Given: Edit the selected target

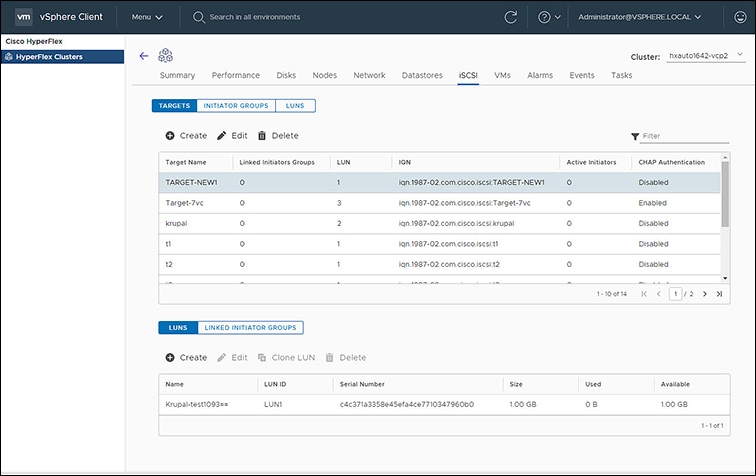Looking at the screenshot, I should (232, 136).
